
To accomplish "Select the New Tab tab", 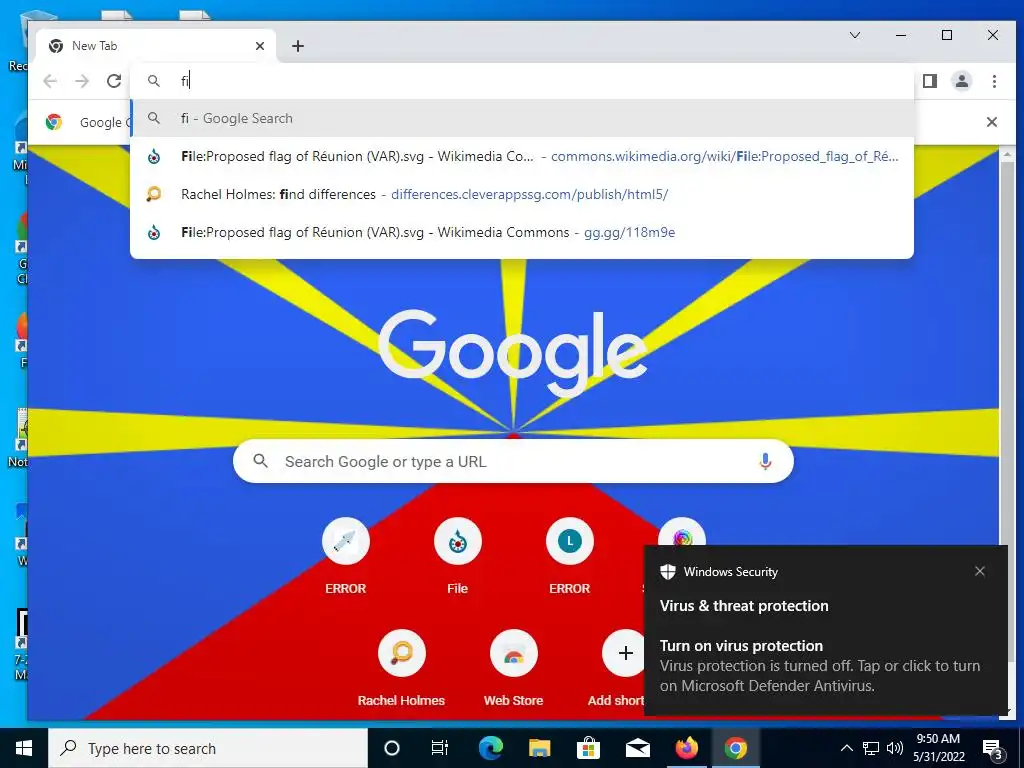I will tap(157, 46).
